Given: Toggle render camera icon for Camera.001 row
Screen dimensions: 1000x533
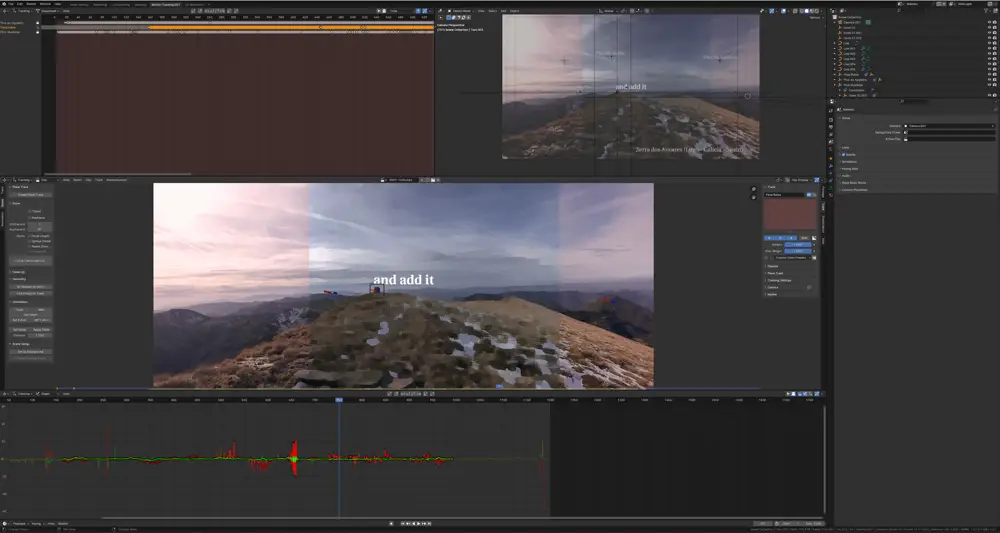Looking at the screenshot, I should coord(995,22).
